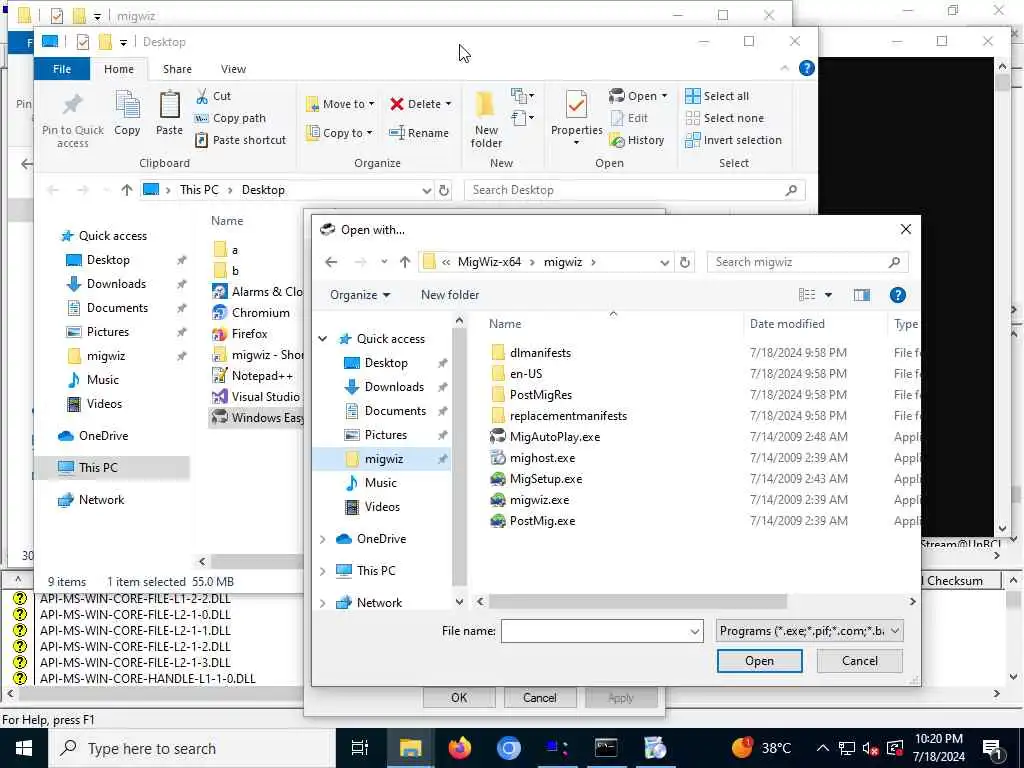The height and width of the screenshot is (768, 1024).
Task: Click Invert selection in ribbon
Action: 733,140
